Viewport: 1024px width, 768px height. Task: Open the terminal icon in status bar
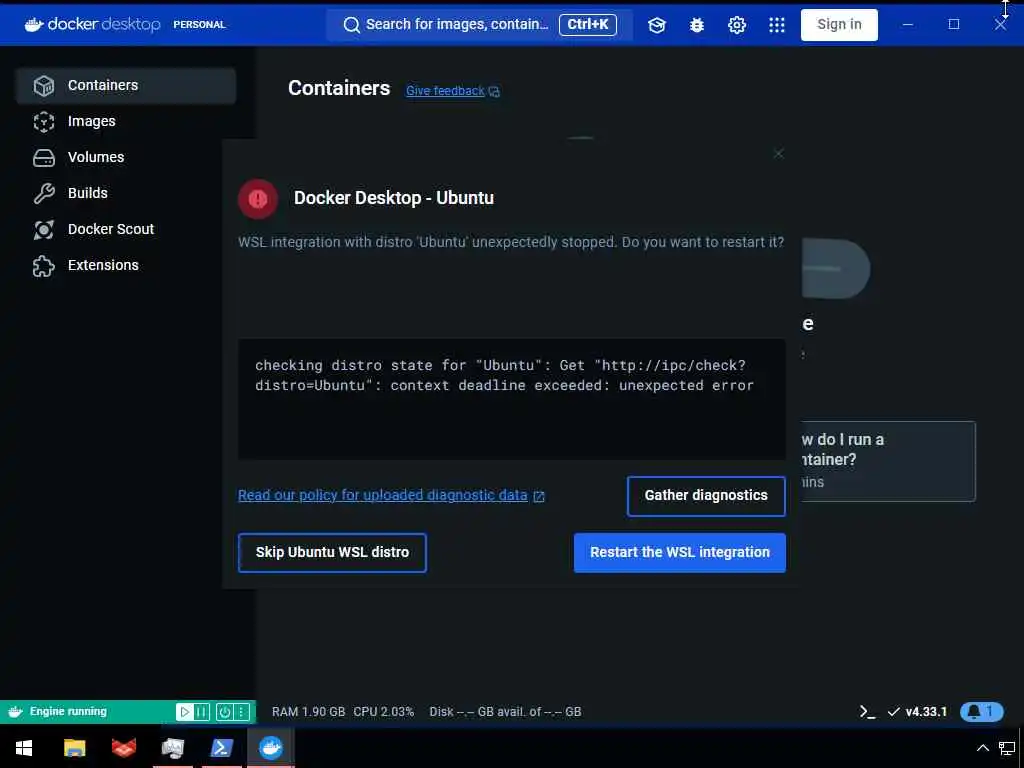pos(867,712)
